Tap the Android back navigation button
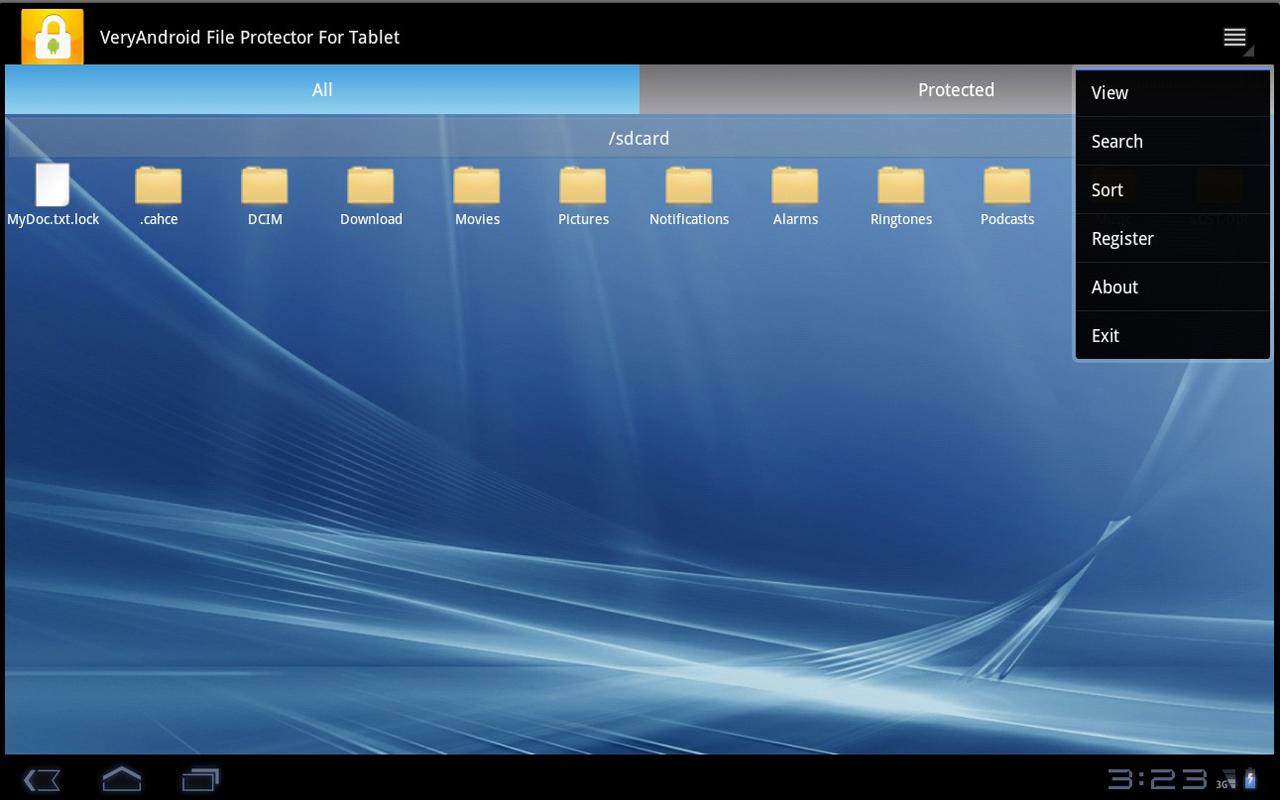 [42, 779]
